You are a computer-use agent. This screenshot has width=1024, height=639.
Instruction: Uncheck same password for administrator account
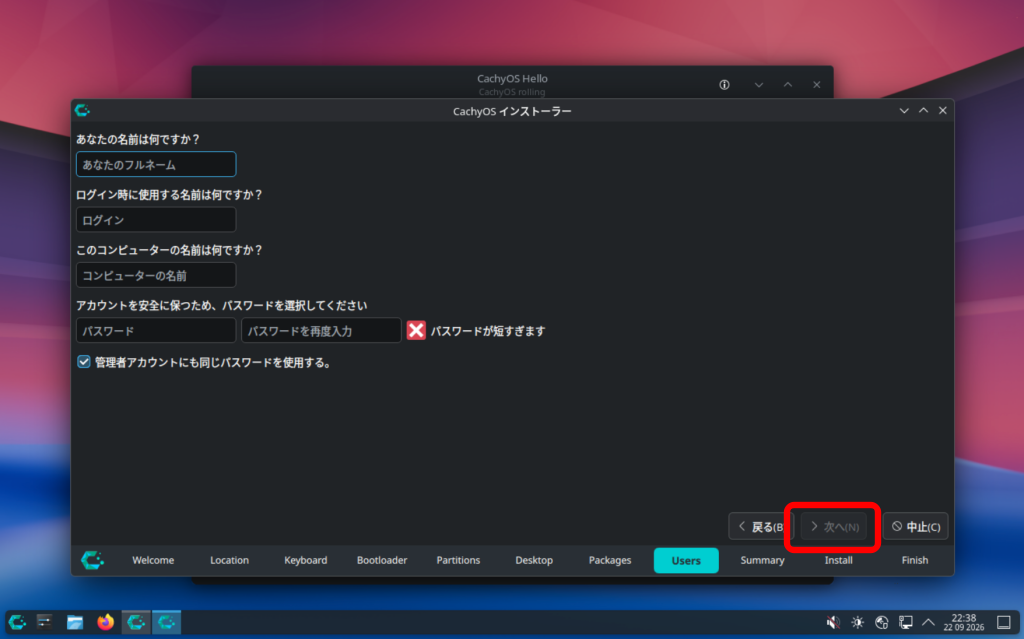pyautogui.click(x=84, y=362)
